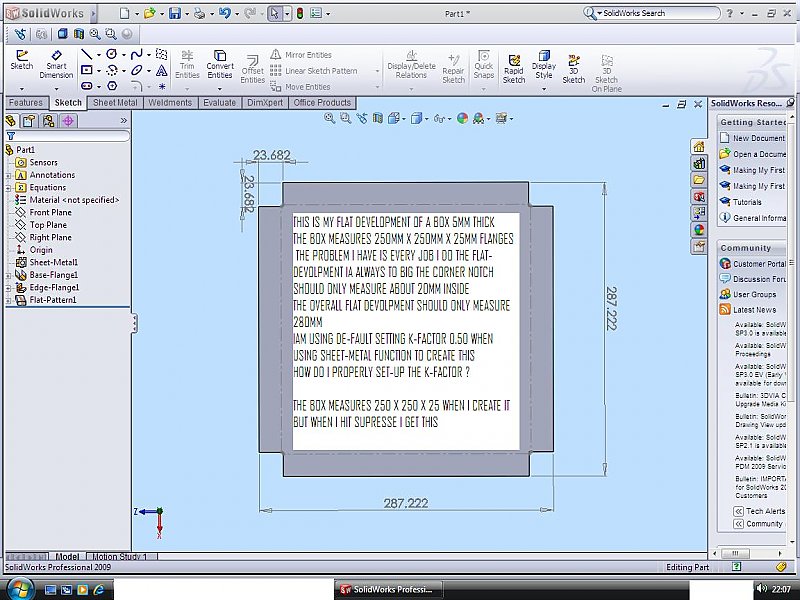Open the Open-file dropdown arrow

[x=162, y=14]
